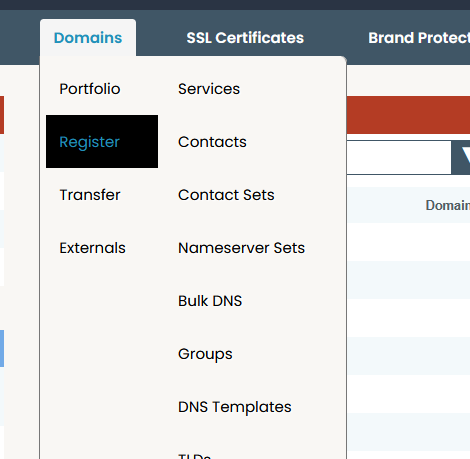Click the filter icon beside search field
Viewport: 470px width, 459px height.
click(461, 157)
